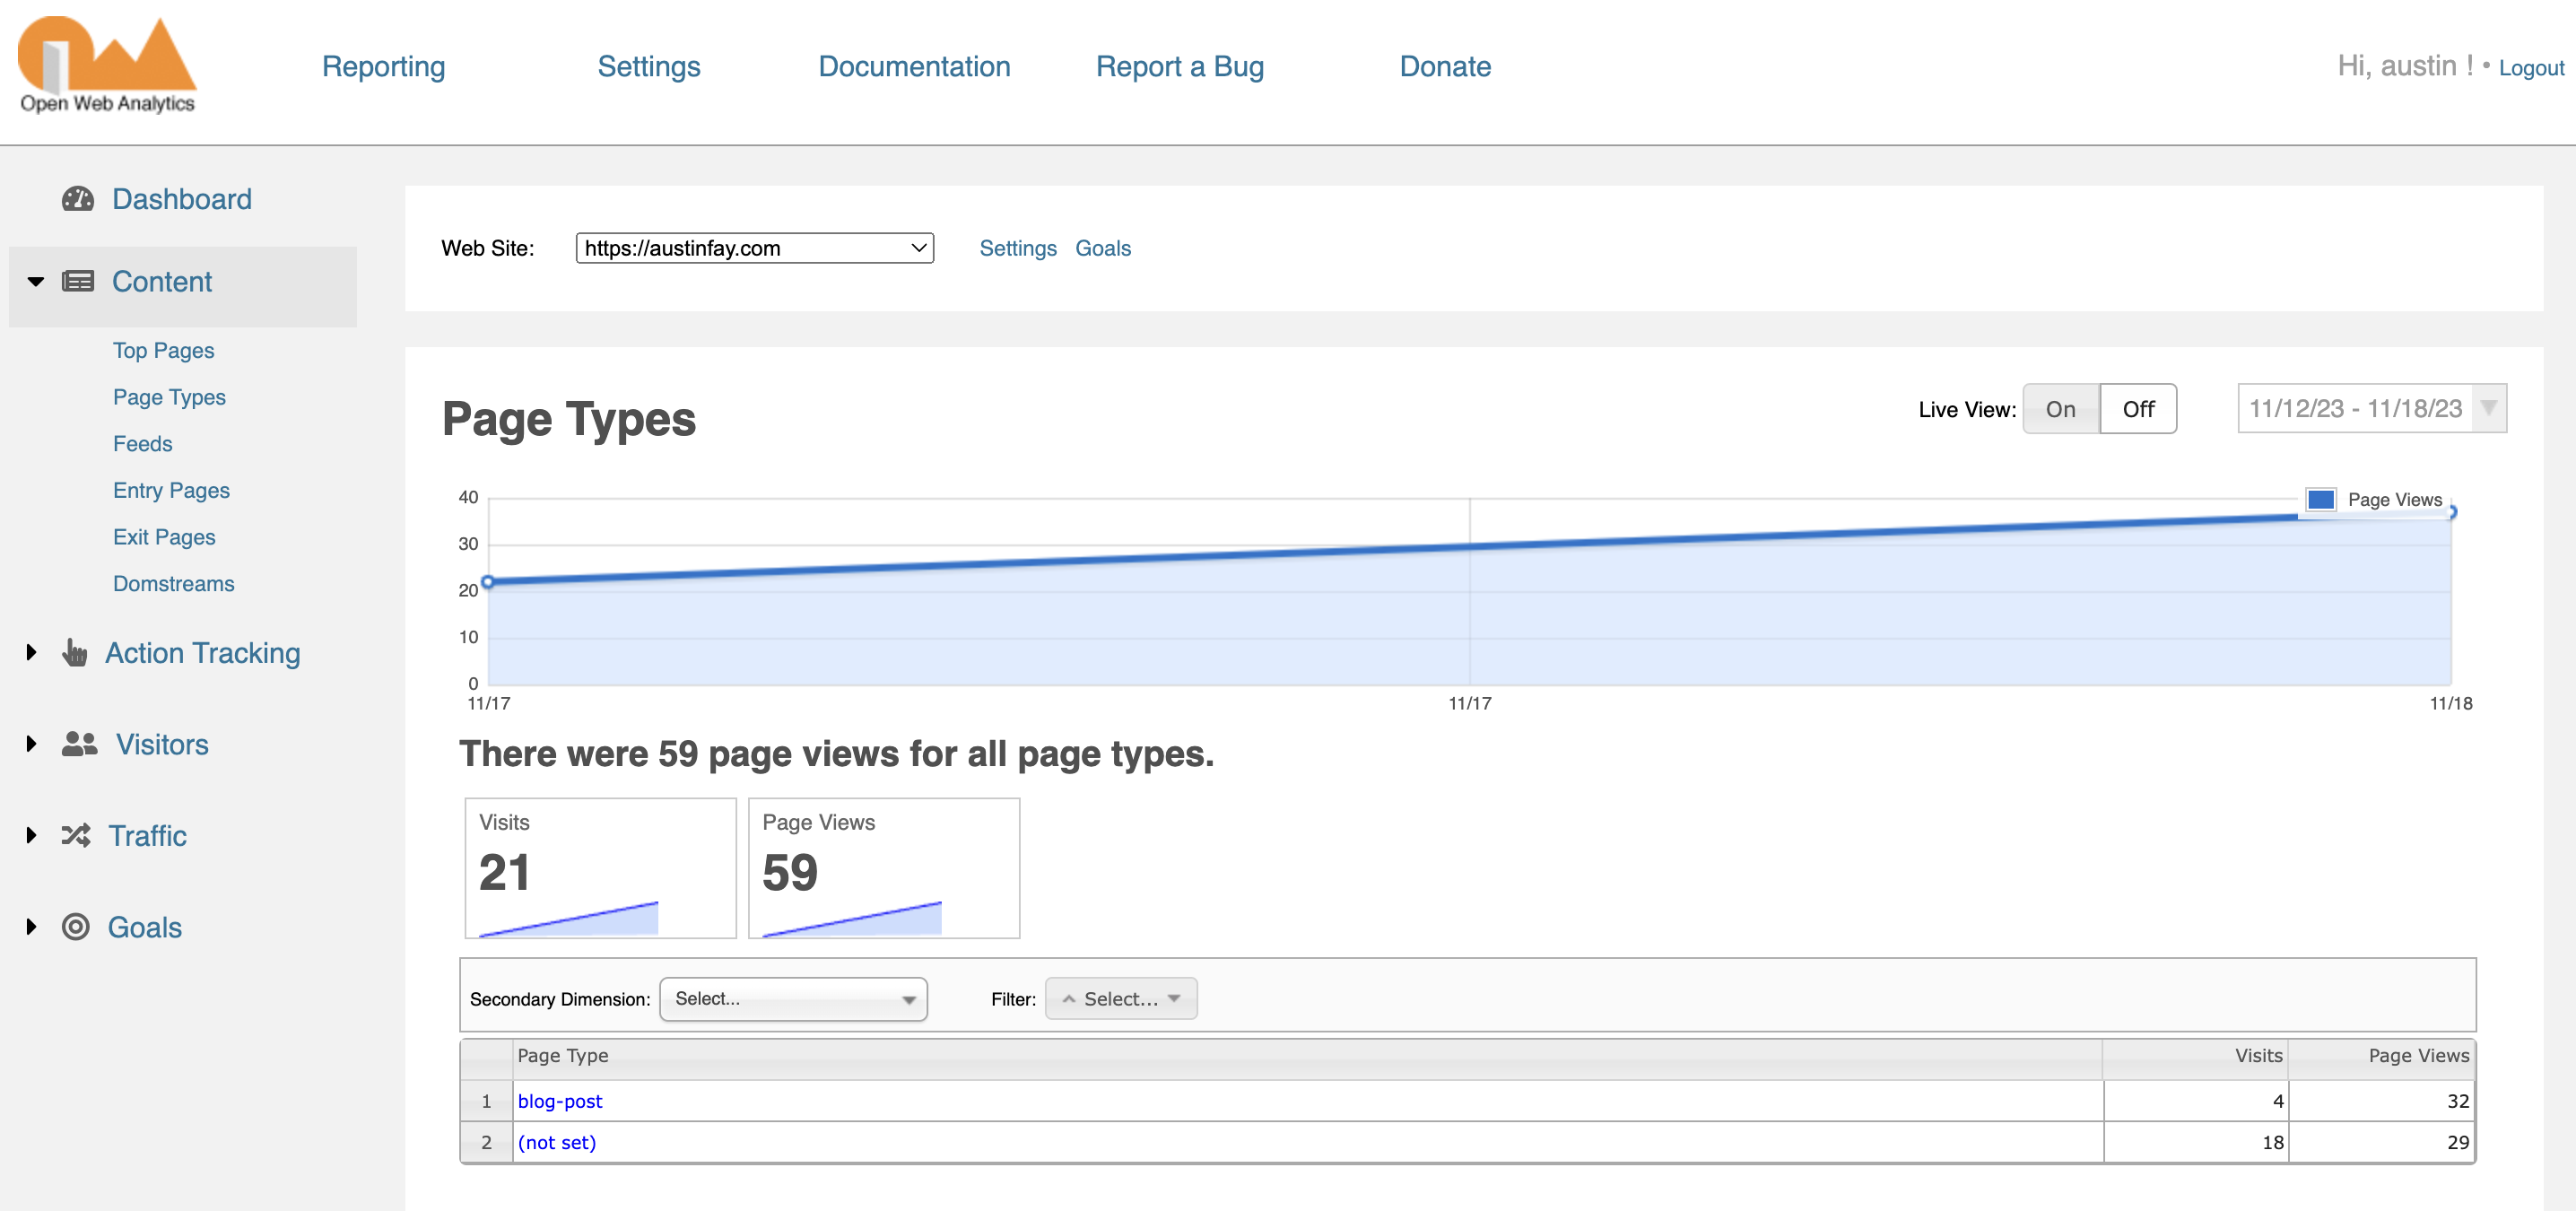
Task: Click the first data point on chart
Action: [488, 581]
